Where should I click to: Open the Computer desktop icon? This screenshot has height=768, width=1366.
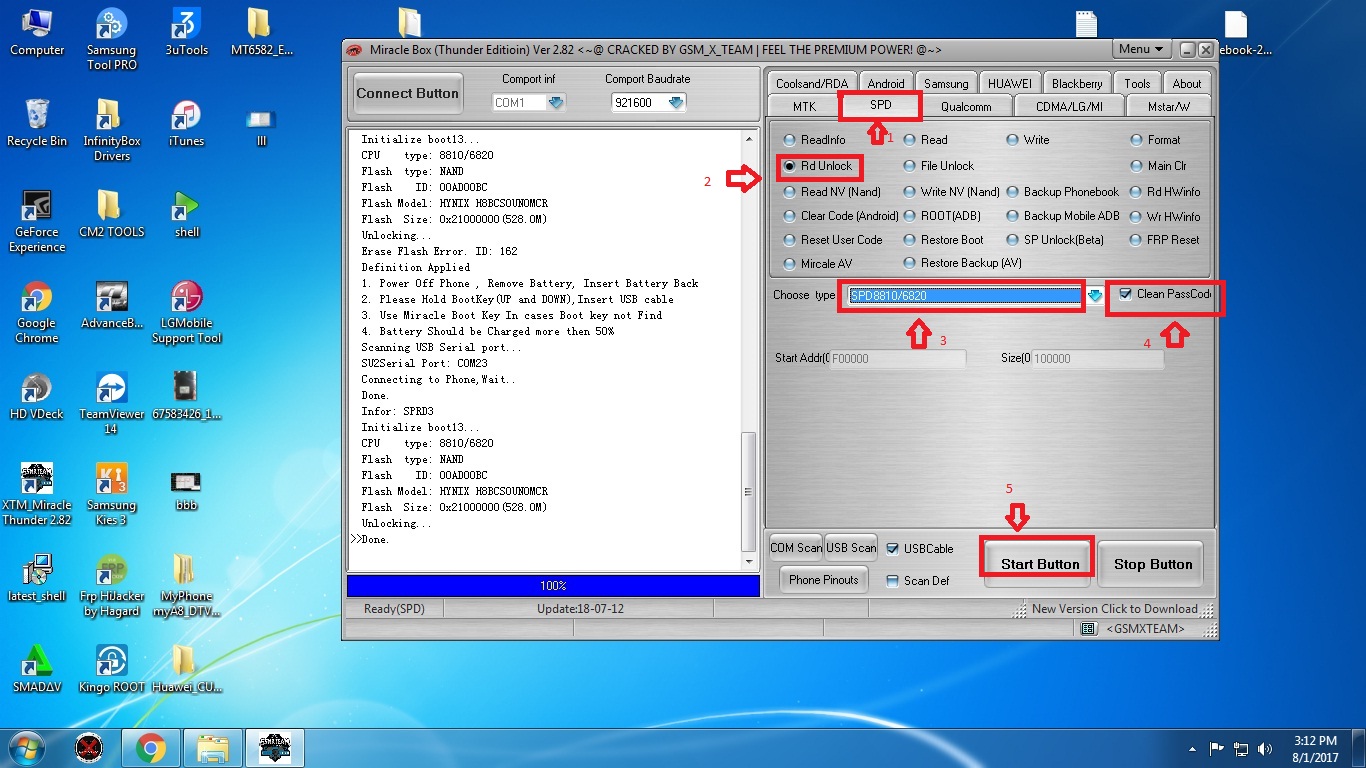click(x=37, y=32)
